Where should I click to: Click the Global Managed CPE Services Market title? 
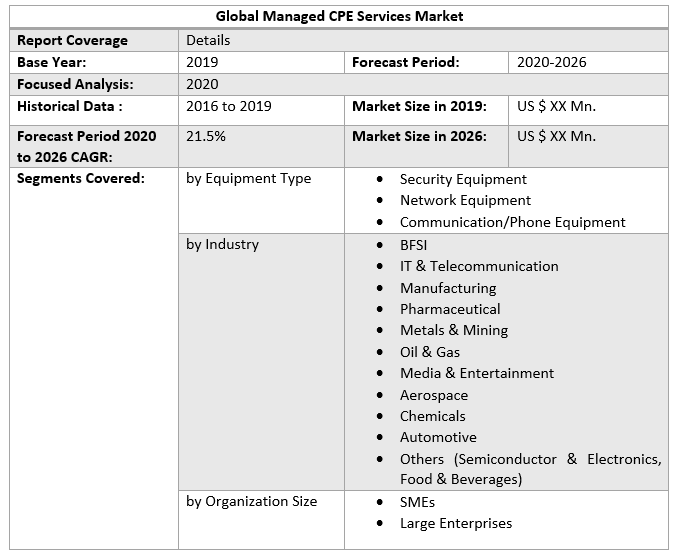(340, 17)
